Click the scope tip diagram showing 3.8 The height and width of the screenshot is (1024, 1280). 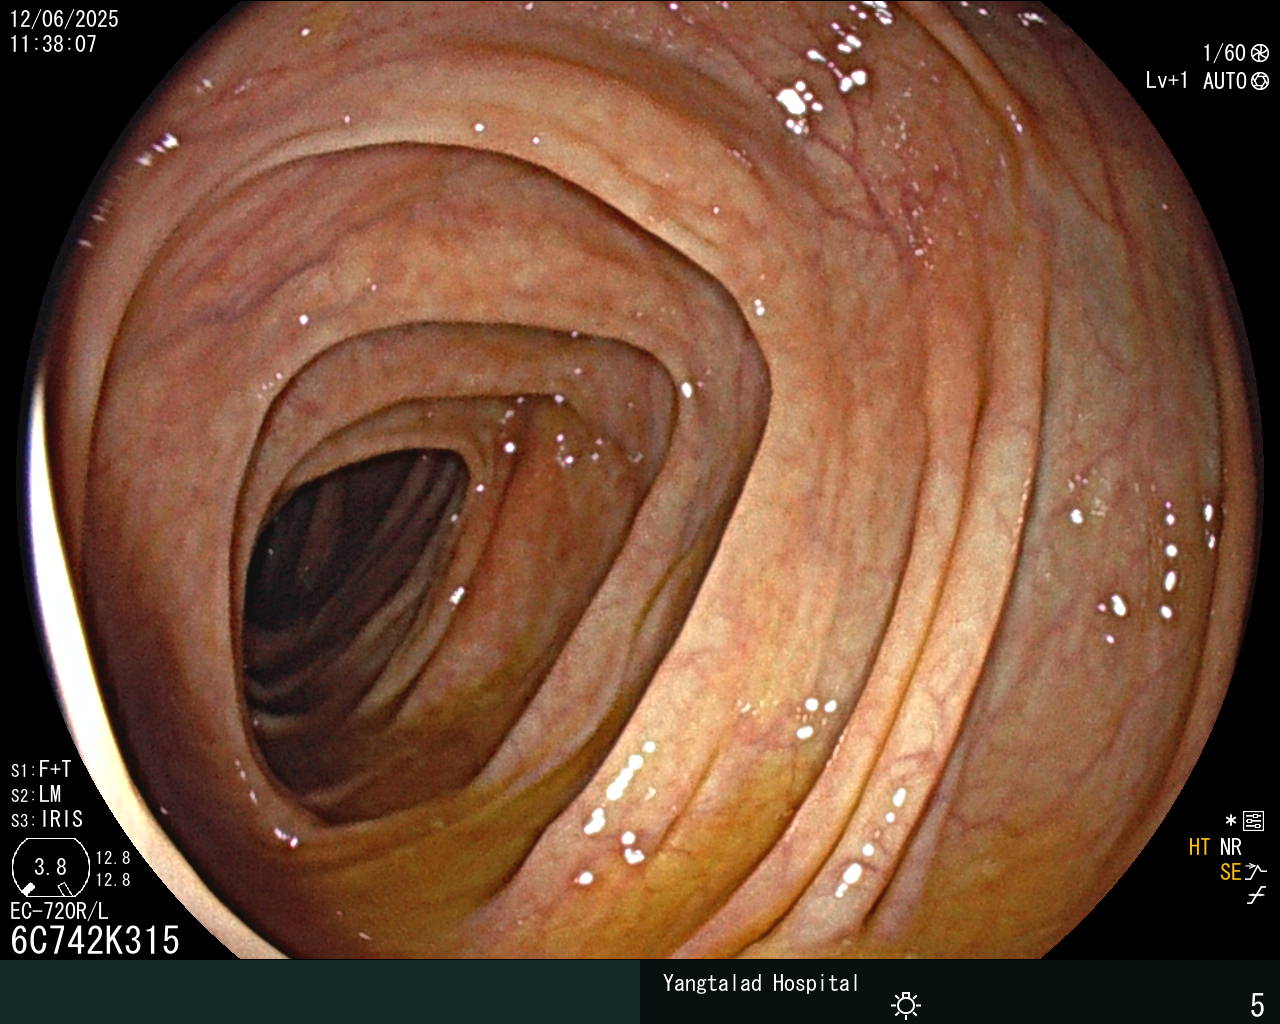pos(51,867)
